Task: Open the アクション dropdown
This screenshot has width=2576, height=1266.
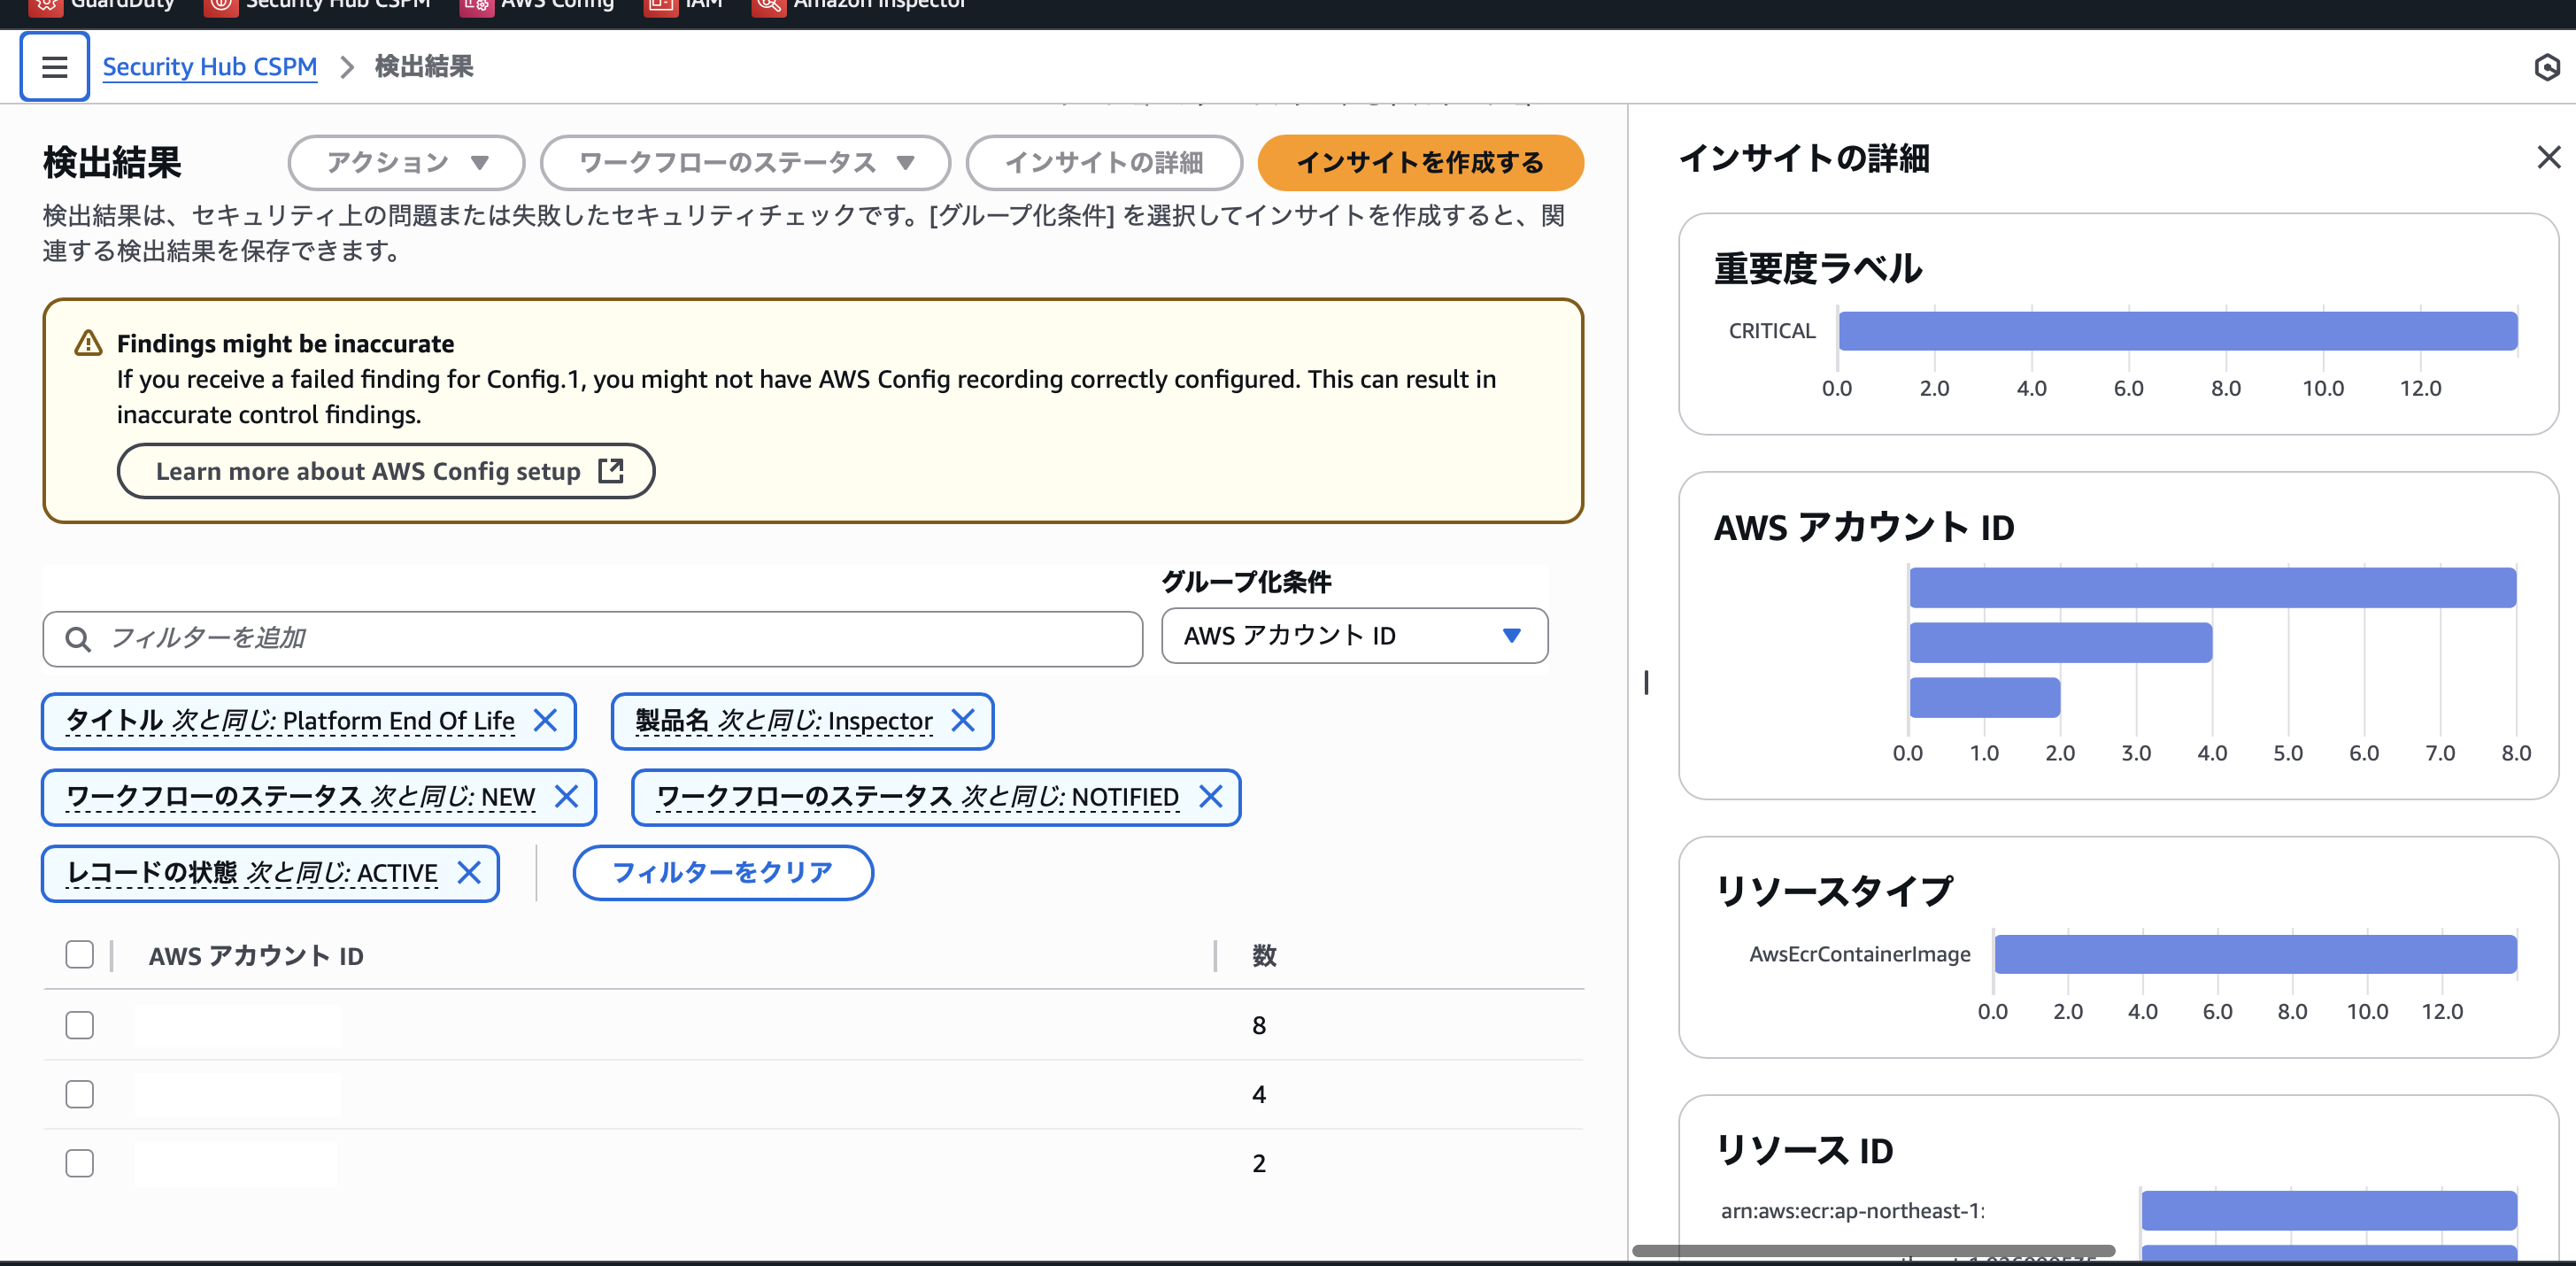Action: 405,162
